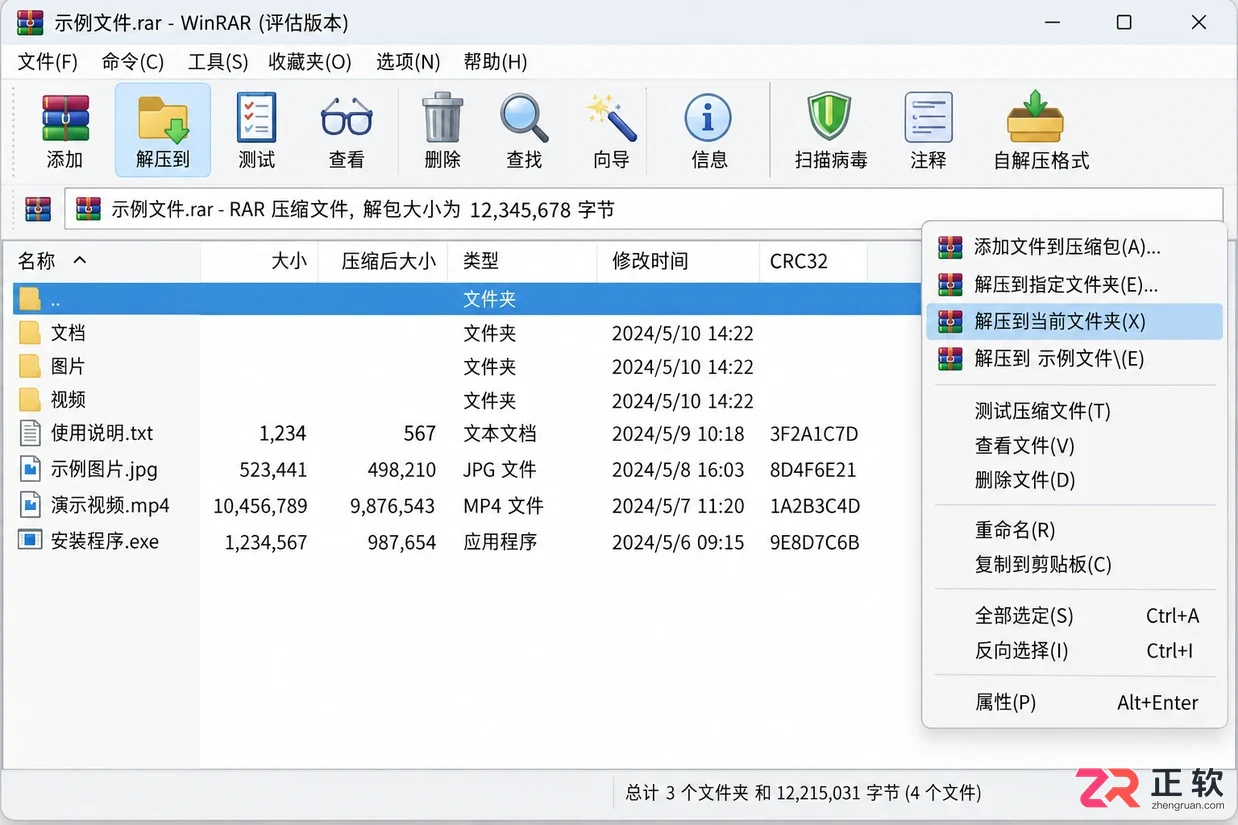Image resolution: width=1238 pixels, height=825 pixels.
Task: Click the 图片 folder icon
Action: (x=30, y=366)
